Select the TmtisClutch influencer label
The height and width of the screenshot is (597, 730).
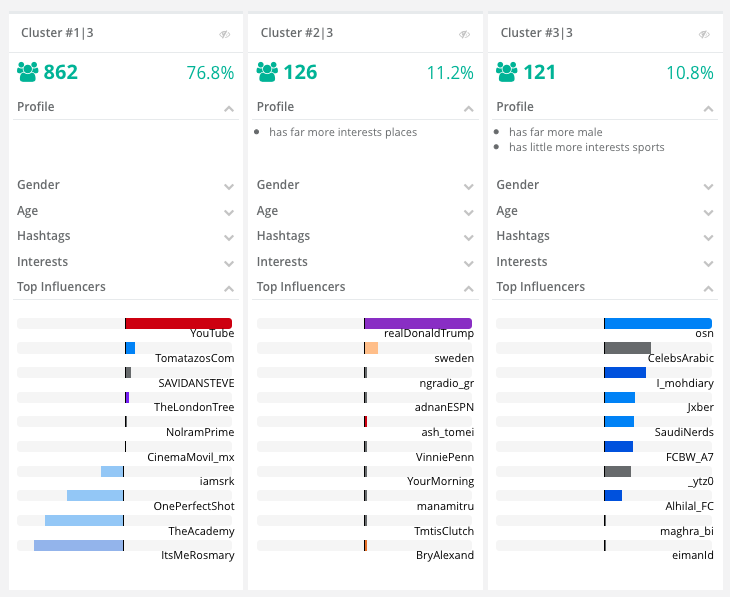444,531
